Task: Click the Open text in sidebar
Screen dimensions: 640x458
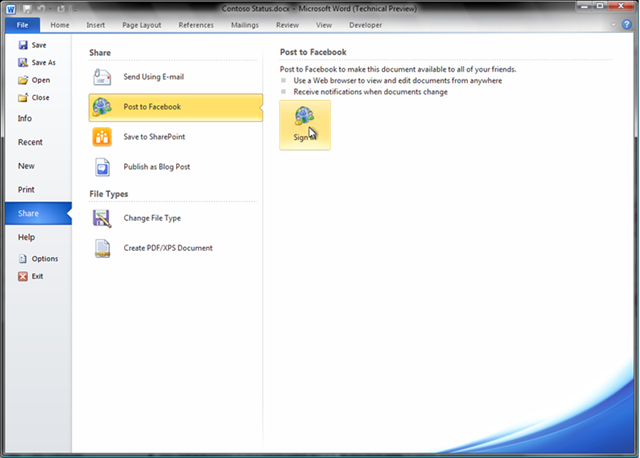Action: pyautogui.click(x=41, y=80)
